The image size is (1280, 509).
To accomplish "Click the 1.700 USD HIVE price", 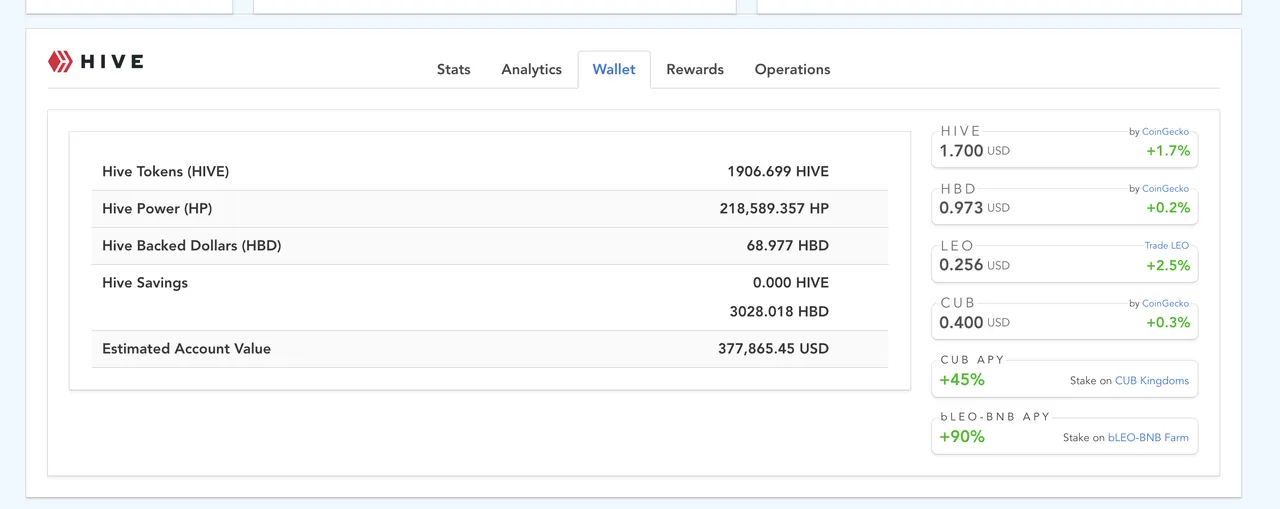I will click(974, 151).
